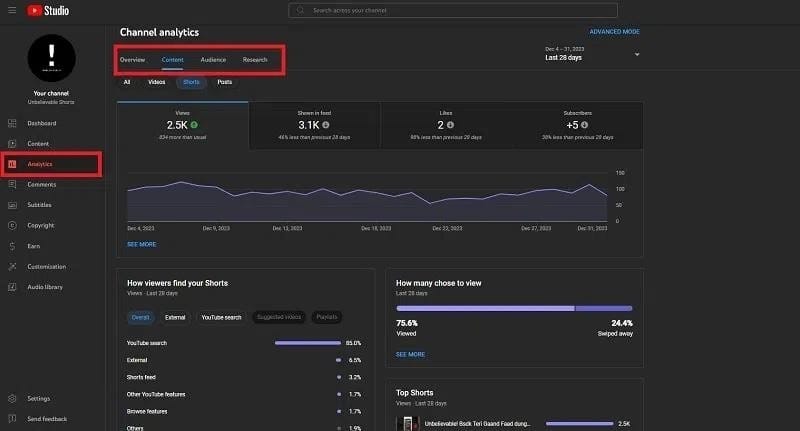The image size is (800, 431).
Task: Click the YouTube search 85.0% bar
Action: (x=308, y=343)
